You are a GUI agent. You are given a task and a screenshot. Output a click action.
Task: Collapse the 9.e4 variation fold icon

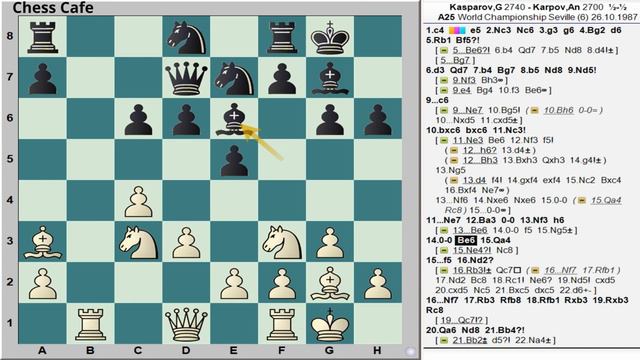pos(444,90)
